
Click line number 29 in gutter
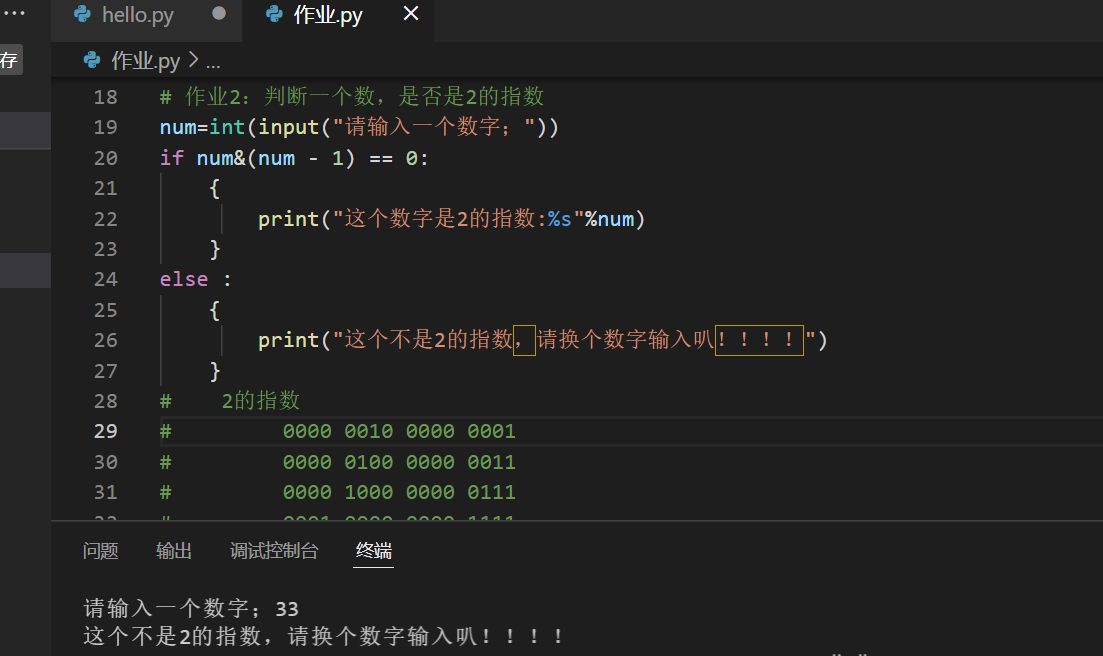106,431
